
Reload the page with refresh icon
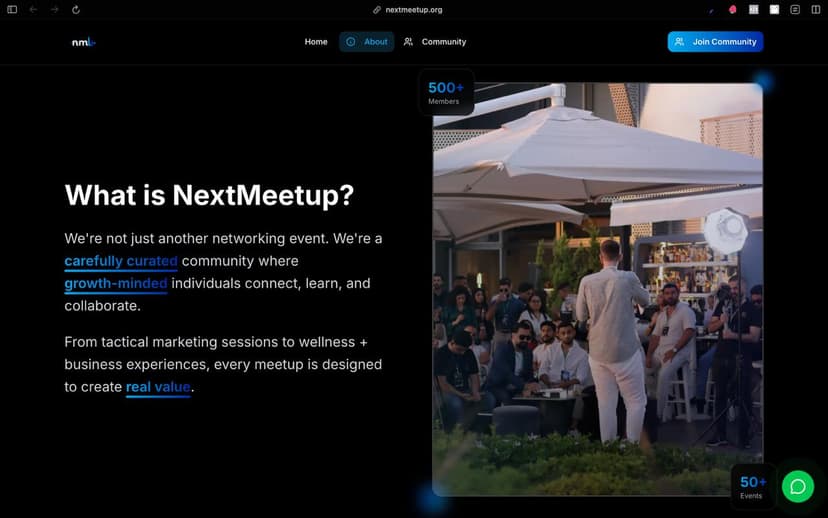[x=76, y=10]
